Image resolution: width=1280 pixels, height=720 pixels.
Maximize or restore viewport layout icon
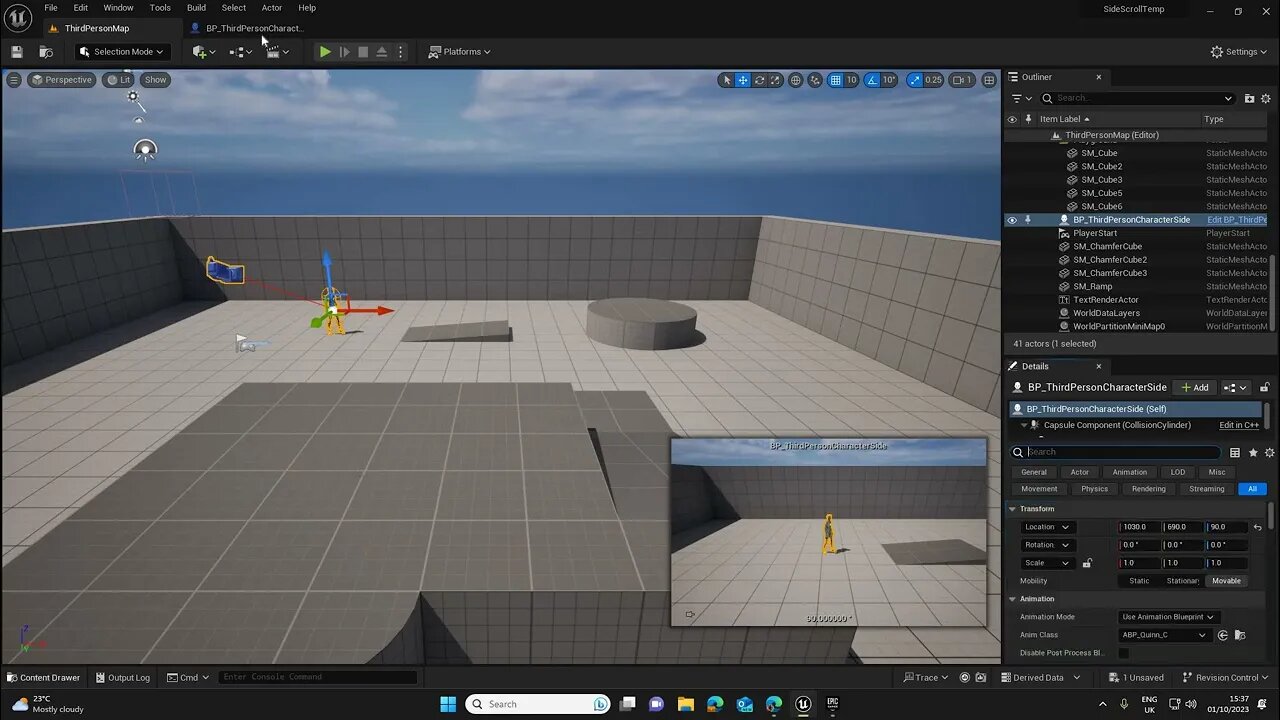click(989, 80)
